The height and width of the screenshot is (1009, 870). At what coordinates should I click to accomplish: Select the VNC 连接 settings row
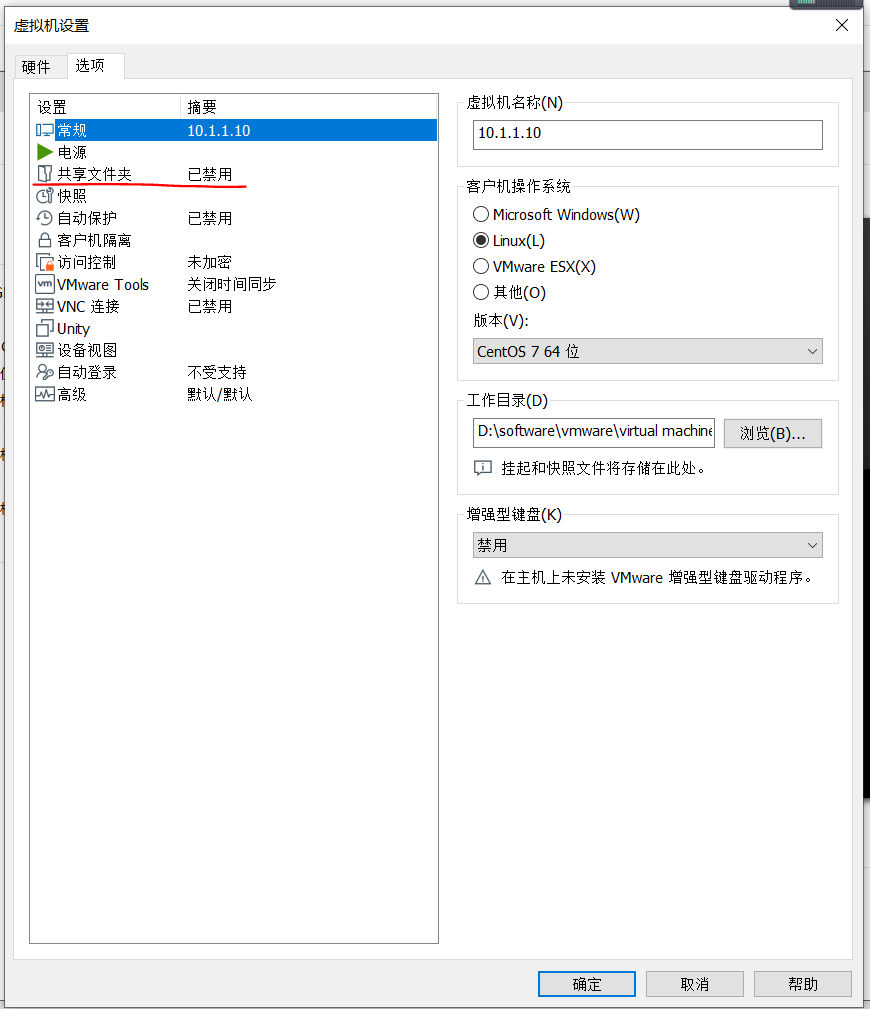pos(236,306)
